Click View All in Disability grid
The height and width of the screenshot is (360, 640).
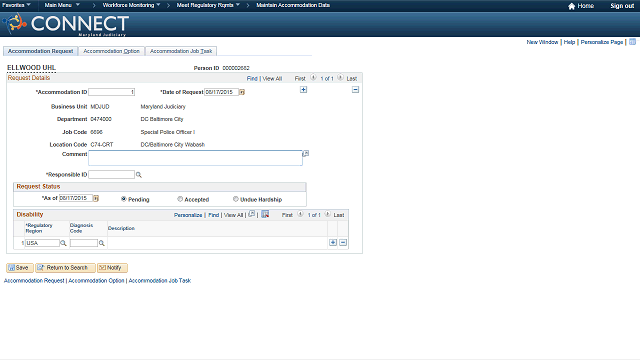coord(233,215)
